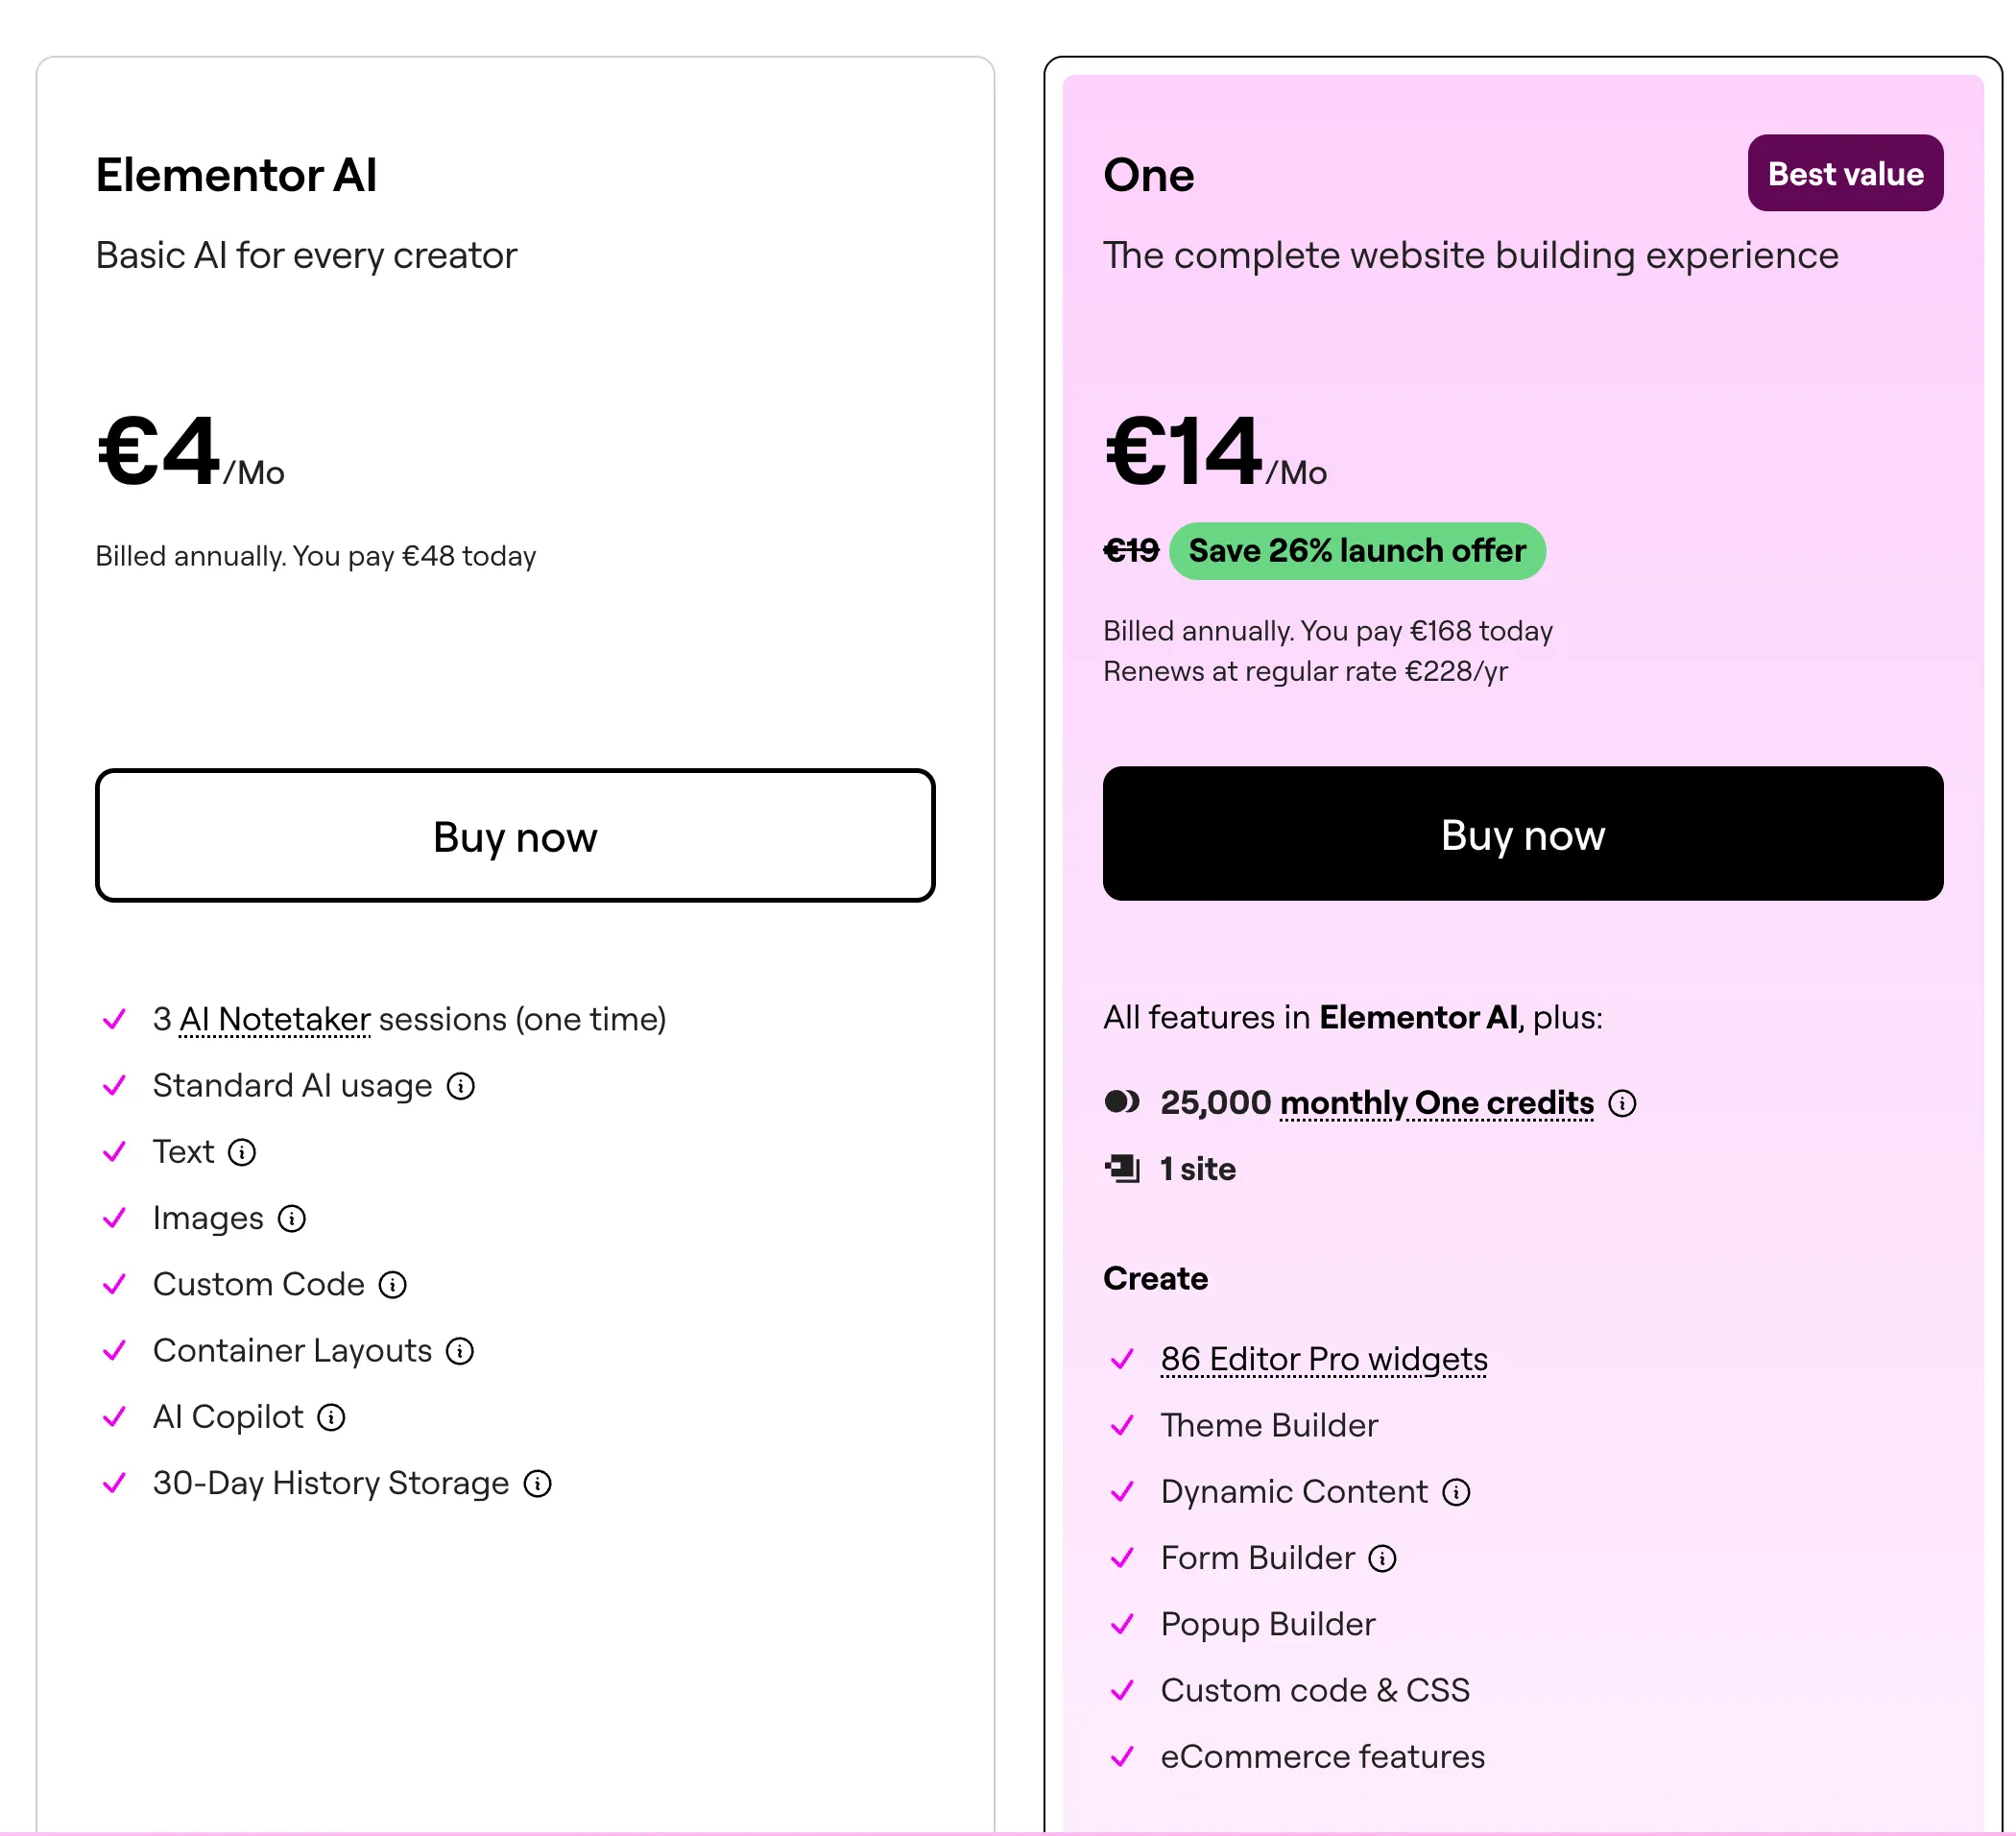Viewport: 2016px width, 1836px height.
Task: Click the Container Layouts info icon
Action: (x=459, y=1351)
